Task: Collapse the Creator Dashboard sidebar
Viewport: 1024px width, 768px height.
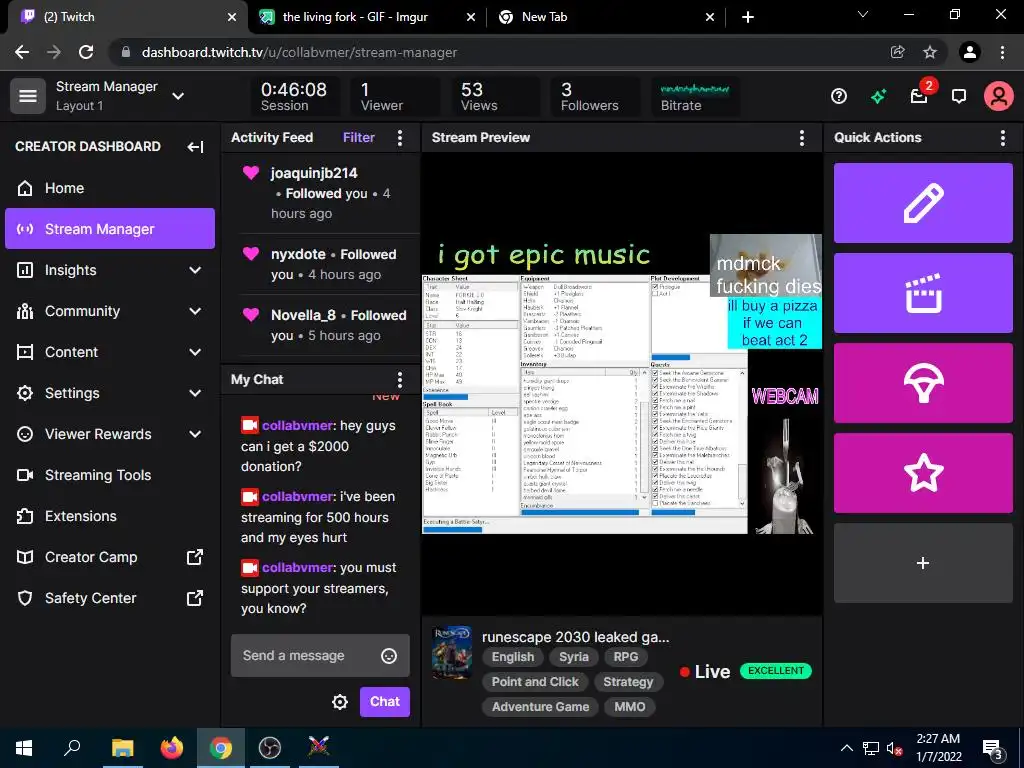Action: 195,147
